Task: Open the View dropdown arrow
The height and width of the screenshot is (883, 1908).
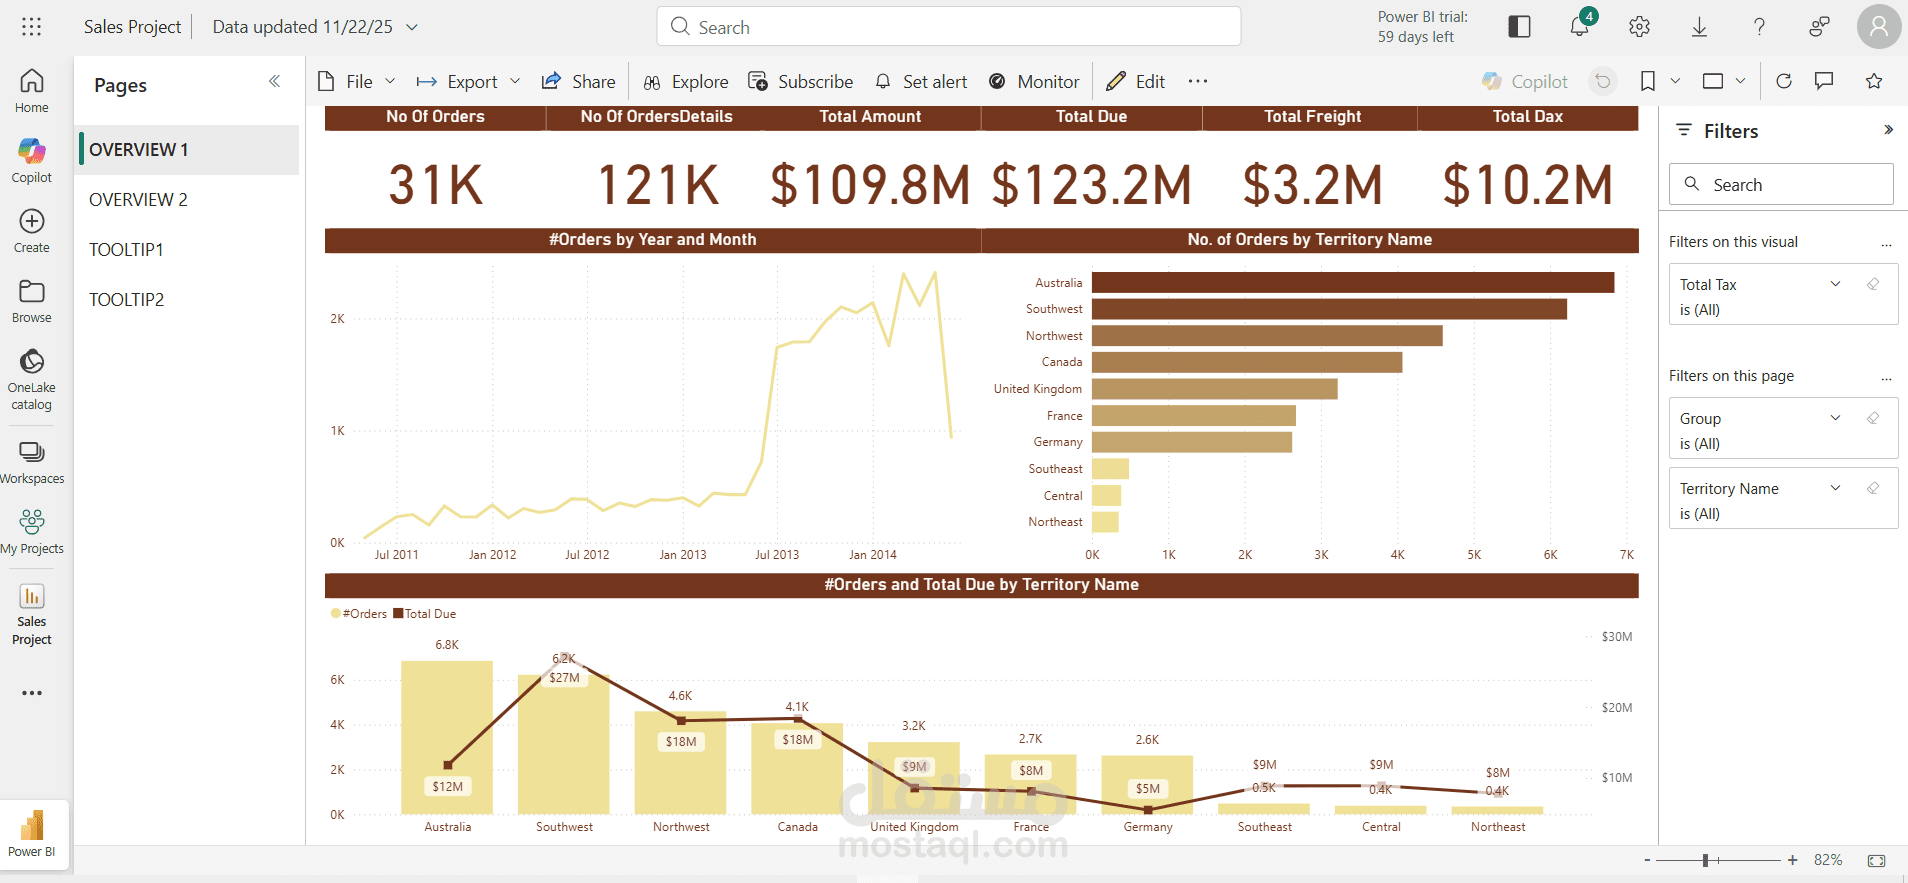Action: [x=1740, y=81]
